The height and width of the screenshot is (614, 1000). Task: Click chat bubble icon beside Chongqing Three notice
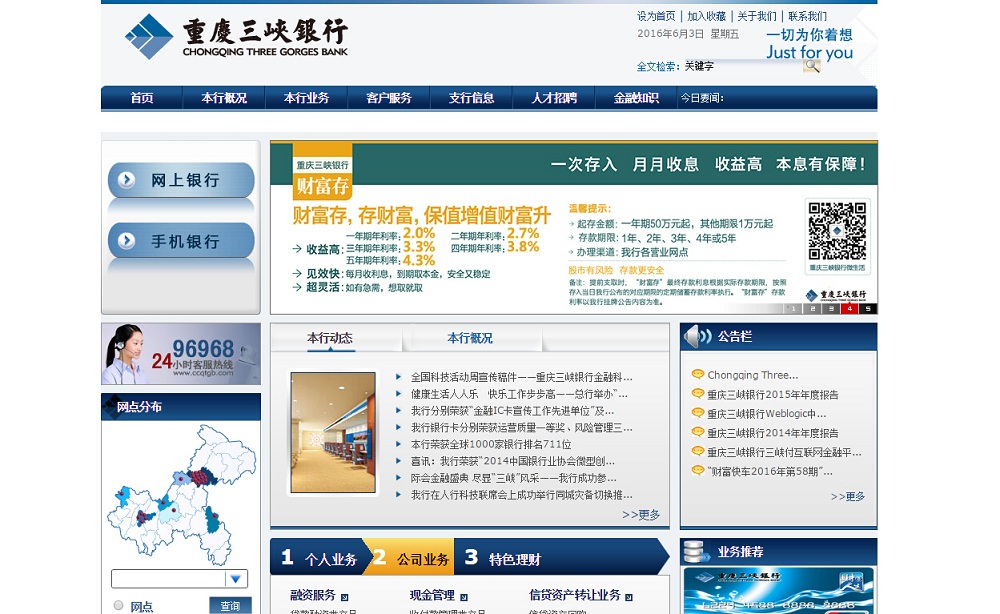pyautogui.click(x=698, y=374)
